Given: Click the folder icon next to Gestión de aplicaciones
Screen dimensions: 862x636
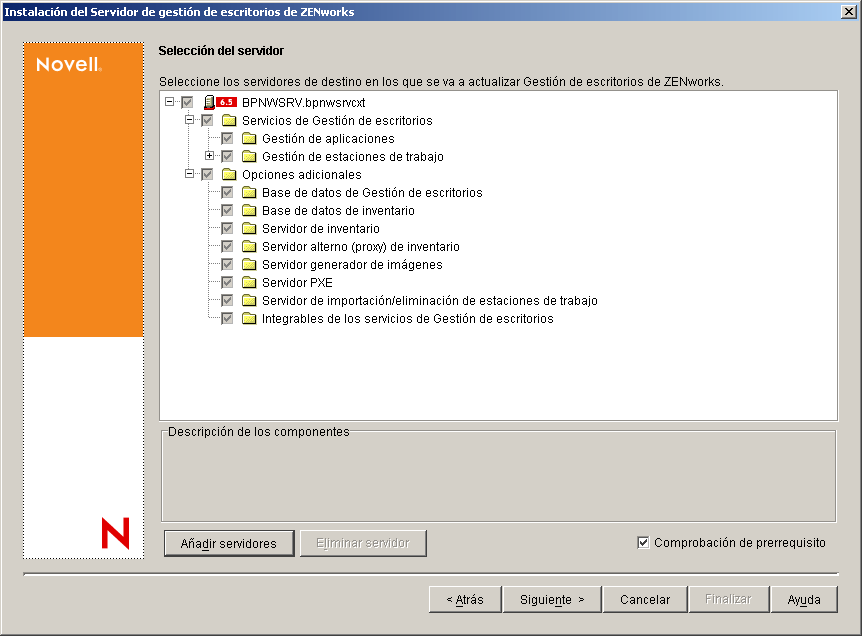Looking at the screenshot, I should click(x=250, y=138).
